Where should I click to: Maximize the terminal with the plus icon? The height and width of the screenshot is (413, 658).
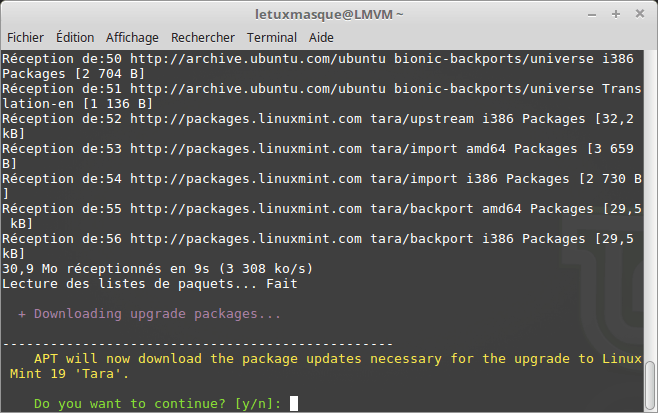click(619, 13)
